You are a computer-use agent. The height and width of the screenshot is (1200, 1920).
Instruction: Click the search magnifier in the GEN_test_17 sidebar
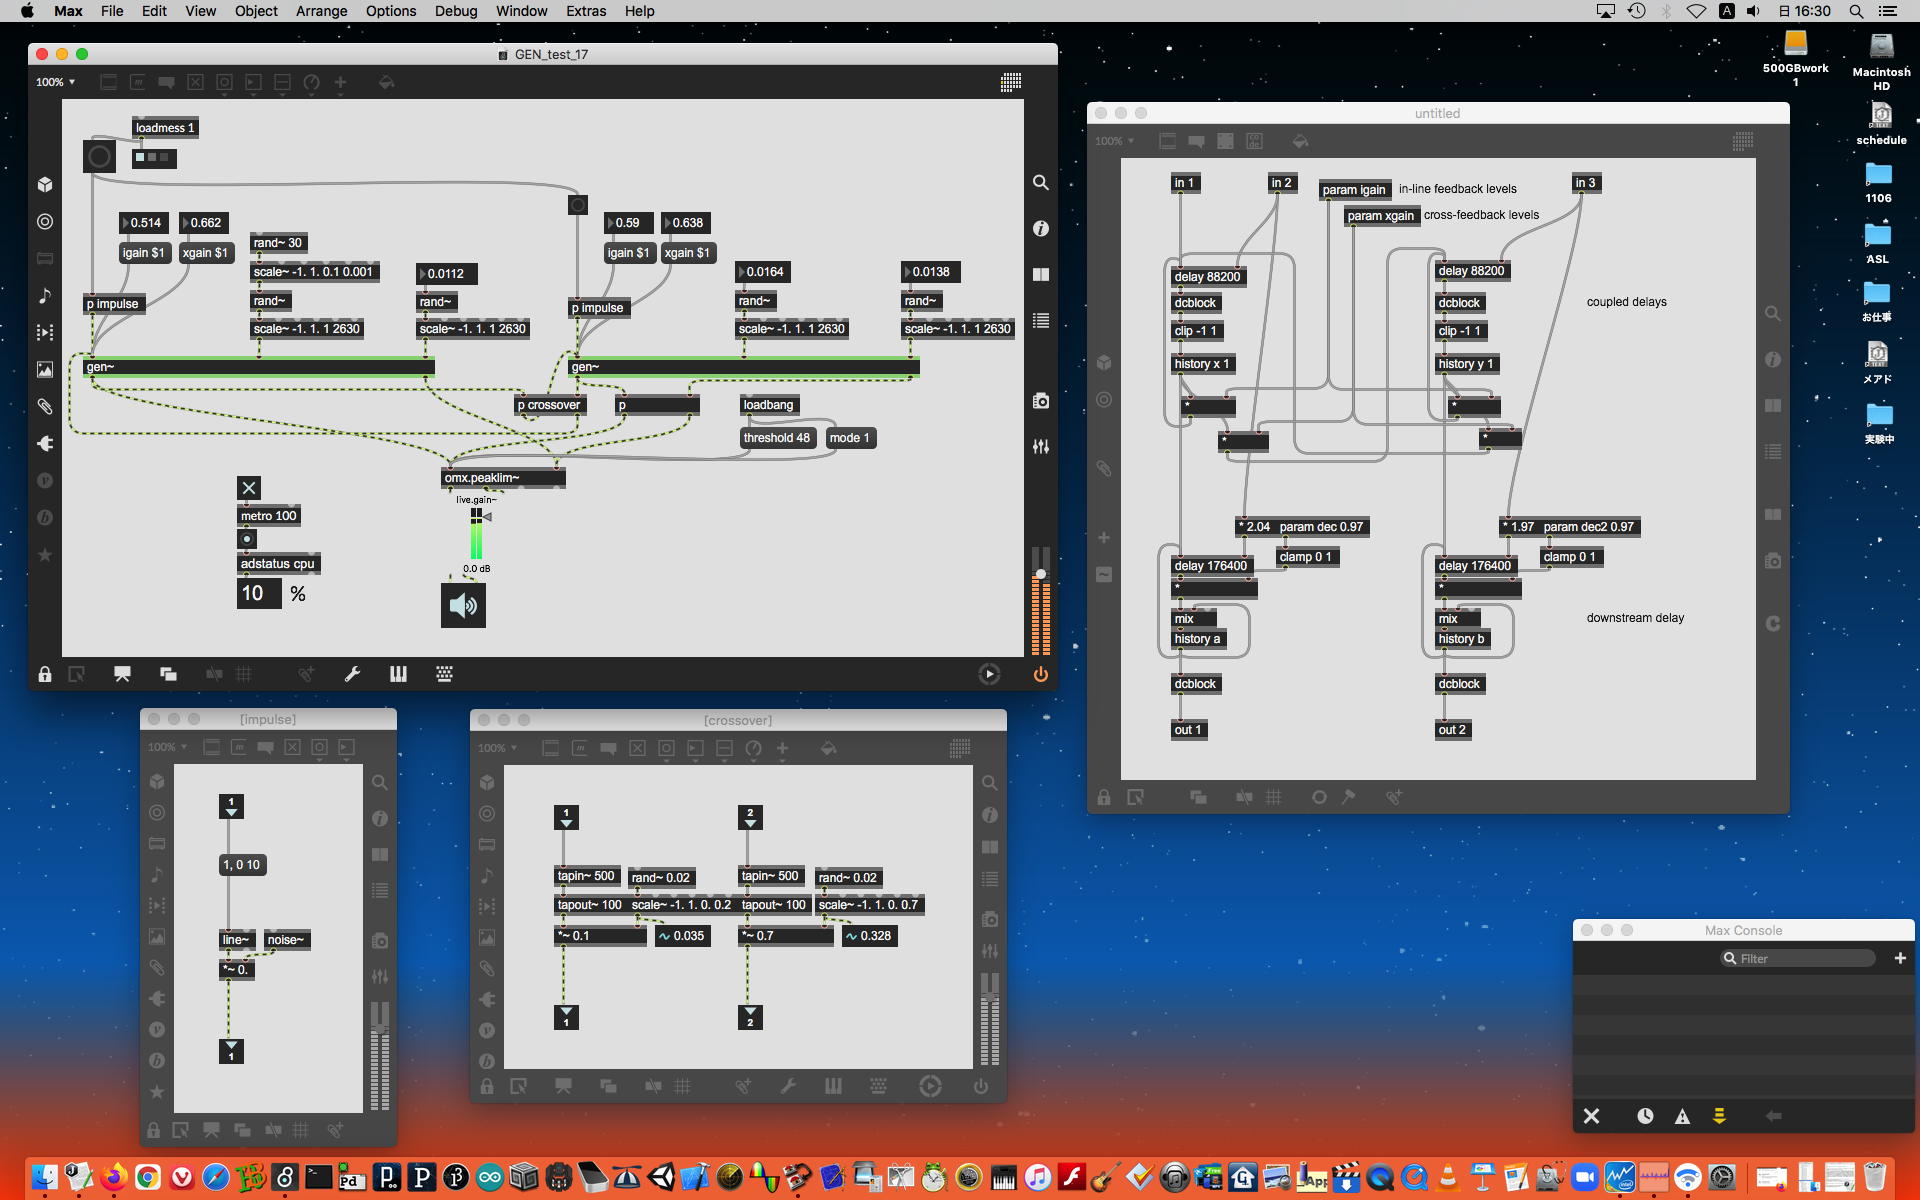tap(1040, 183)
